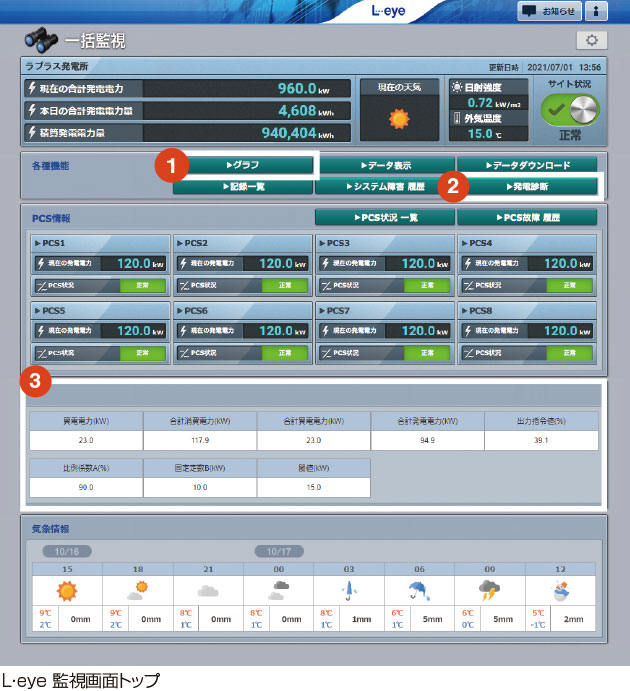Click the 日射強度 sun icon

point(457,87)
